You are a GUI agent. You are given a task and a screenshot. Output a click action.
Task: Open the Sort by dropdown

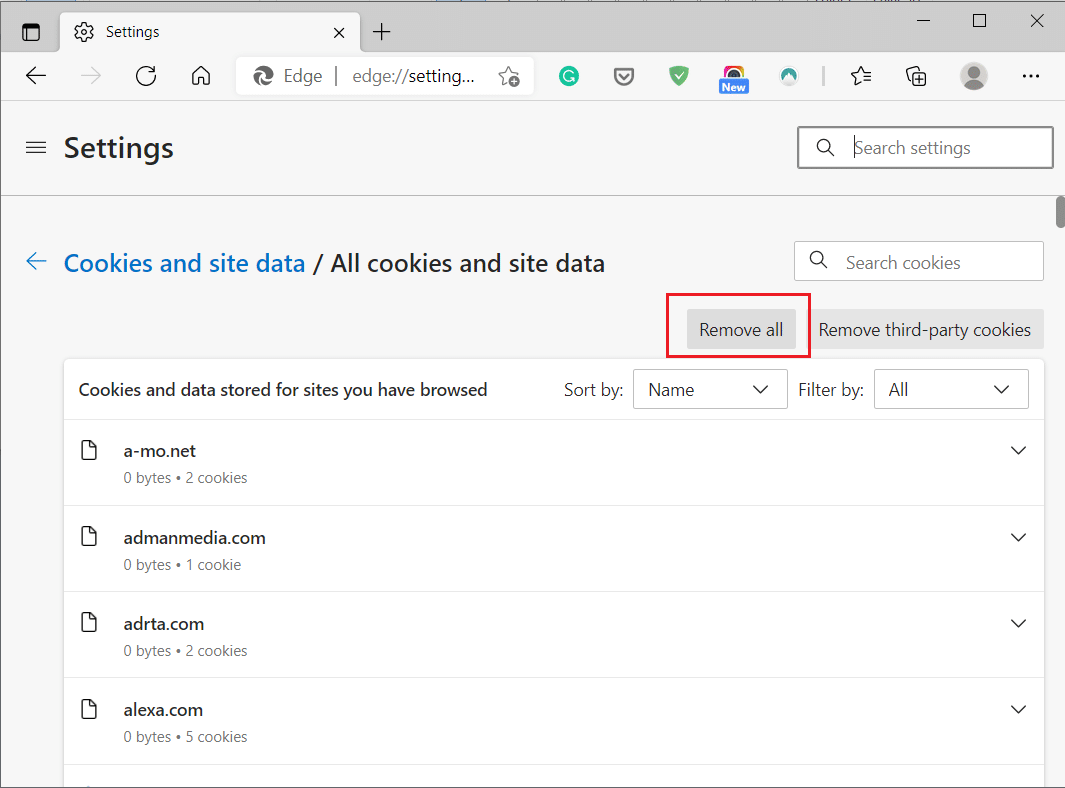pos(710,389)
